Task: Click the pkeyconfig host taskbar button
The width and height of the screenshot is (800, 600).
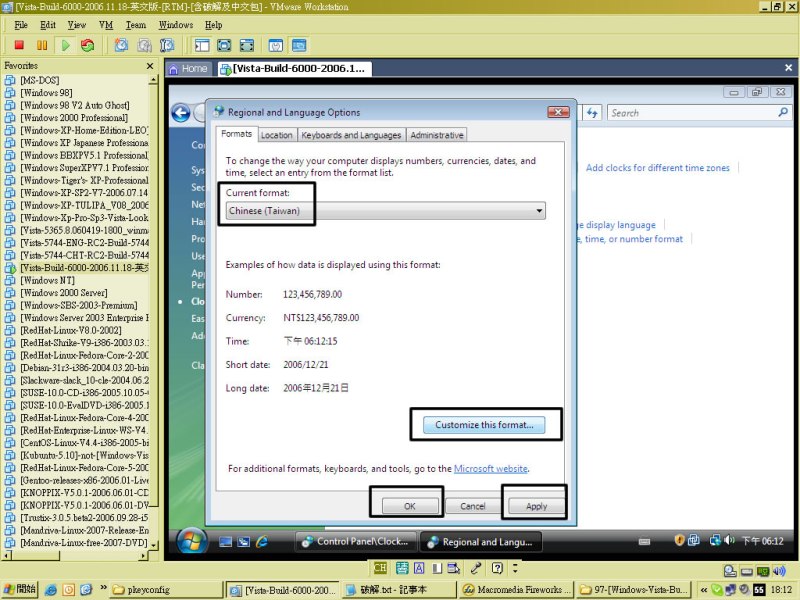Action: pos(166,590)
